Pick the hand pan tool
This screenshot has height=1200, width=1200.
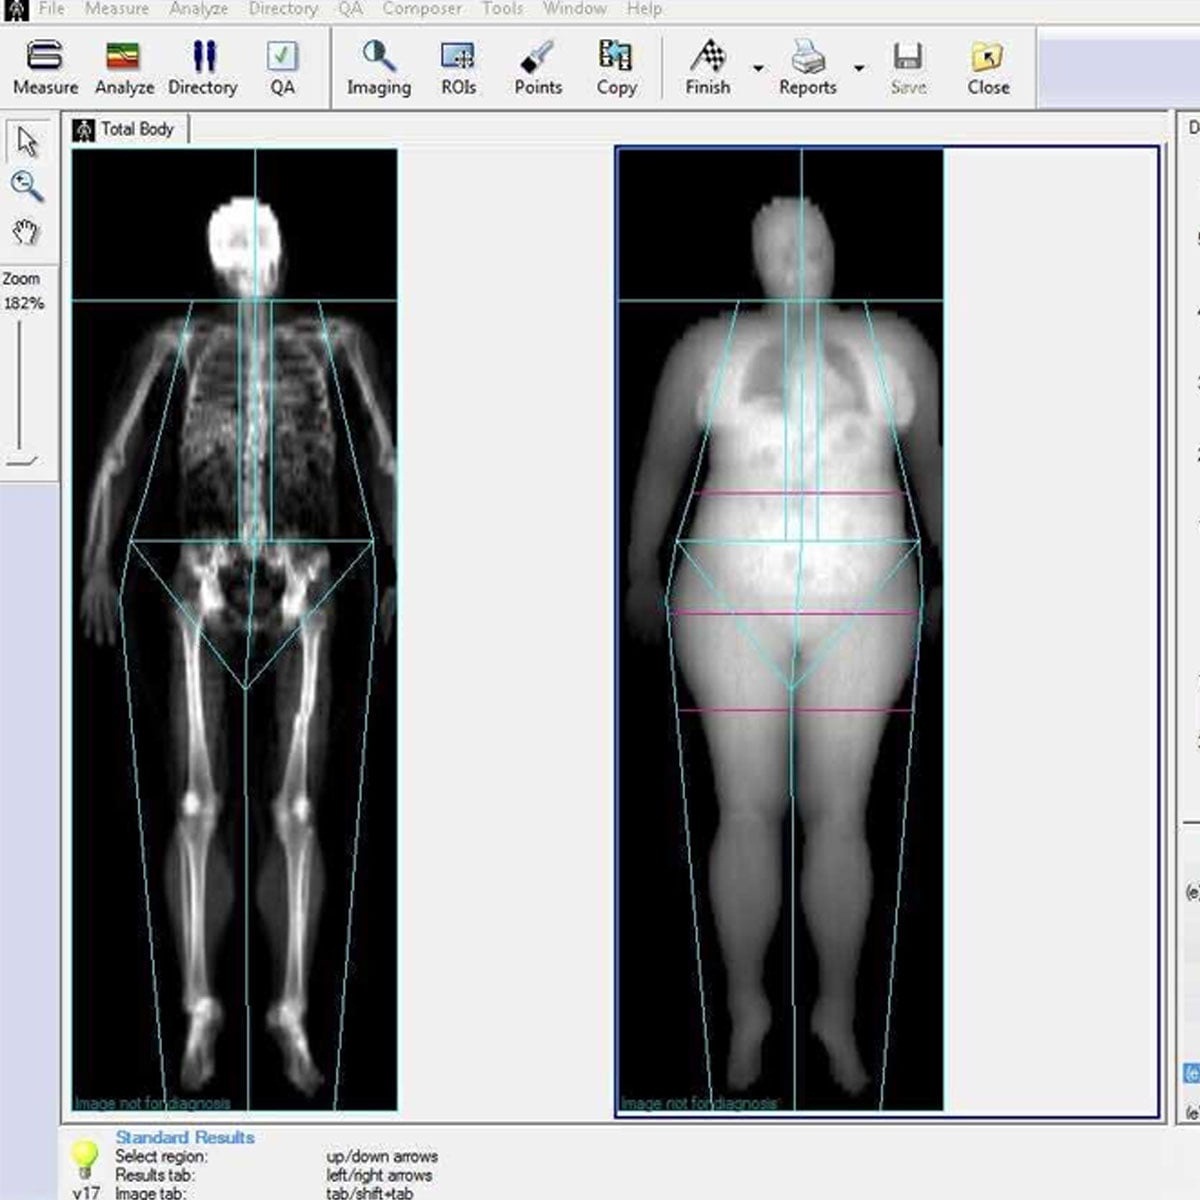(x=27, y=233)
